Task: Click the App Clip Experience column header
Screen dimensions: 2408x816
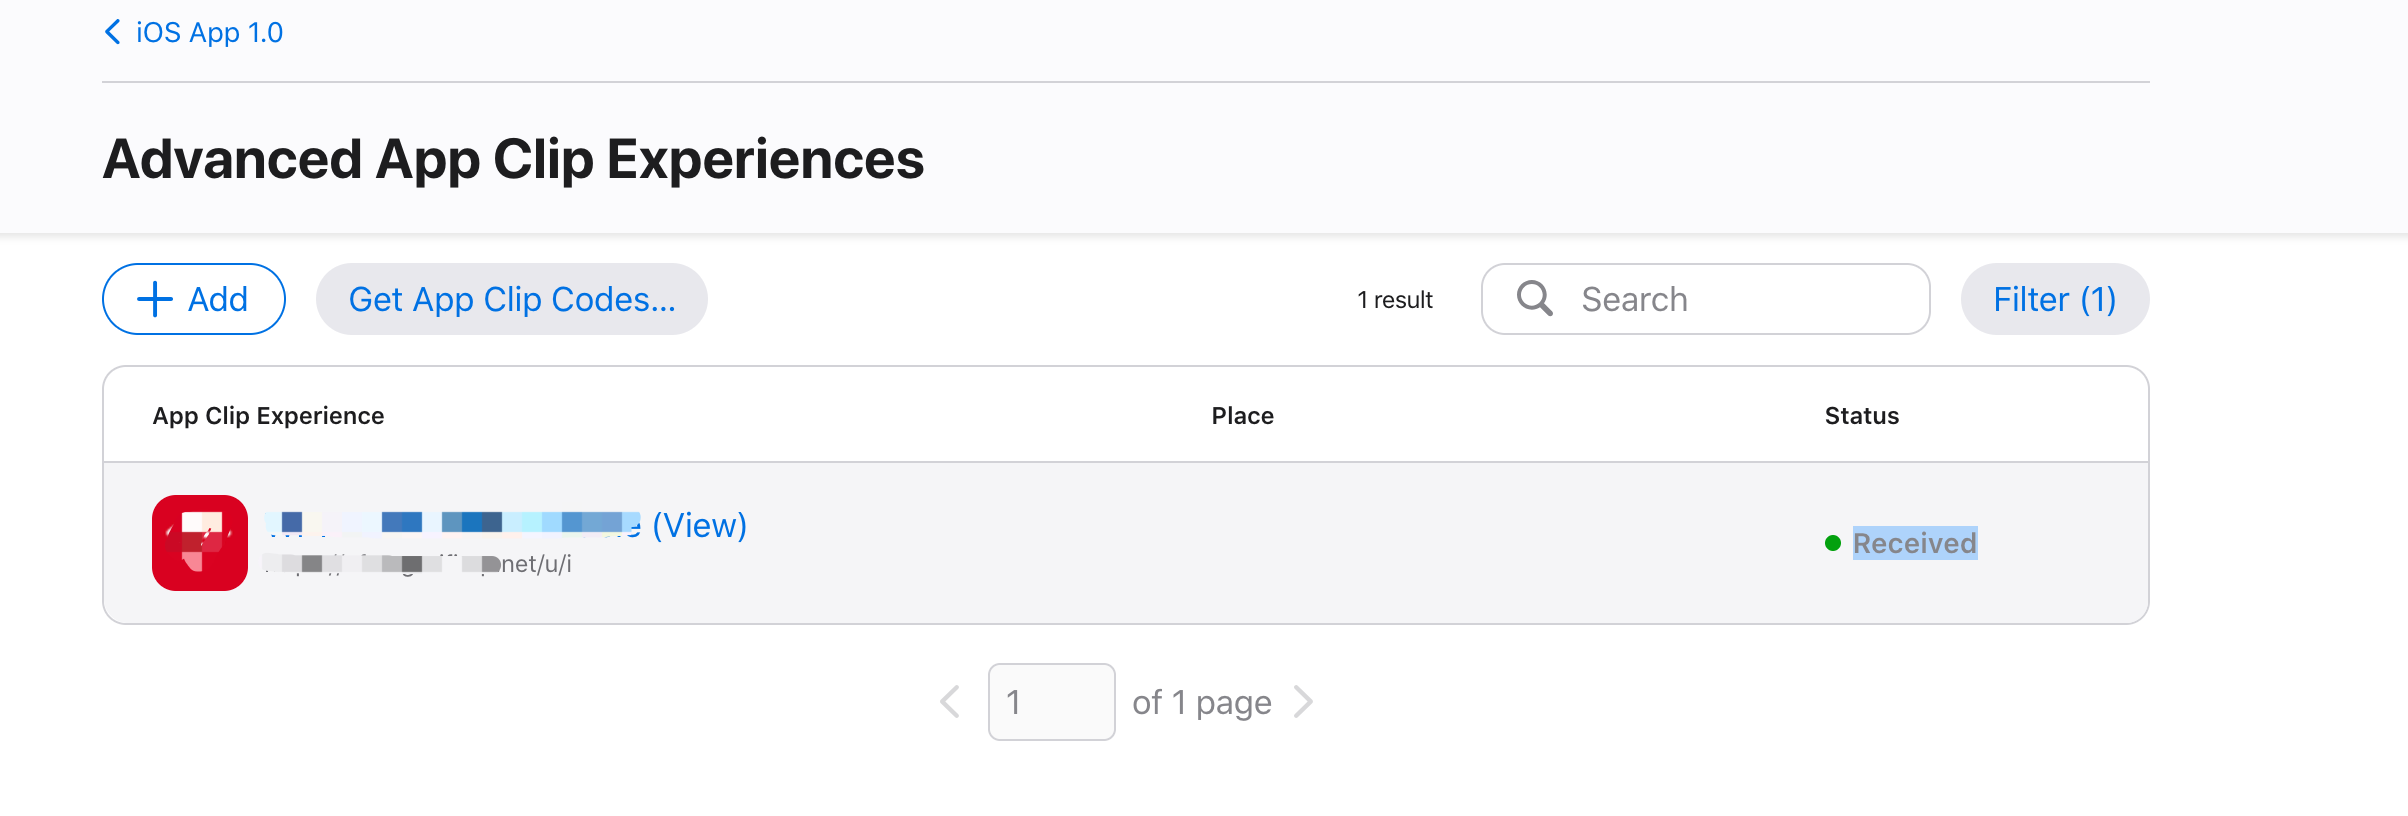Action: coord(268,416)
